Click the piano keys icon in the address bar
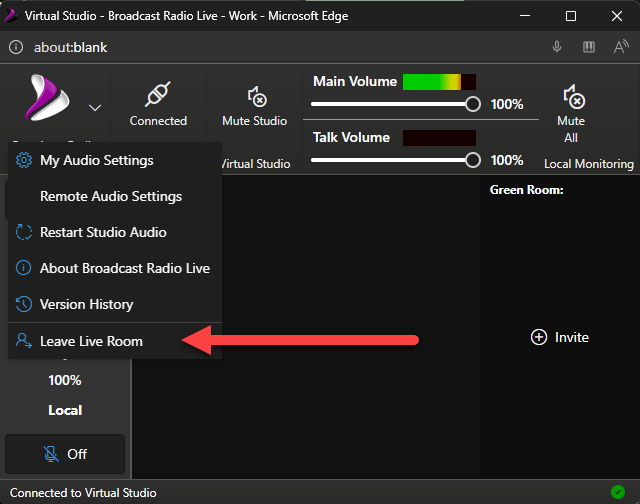The image size is (640, 504). pyautogui.click(x=589, y=47)
